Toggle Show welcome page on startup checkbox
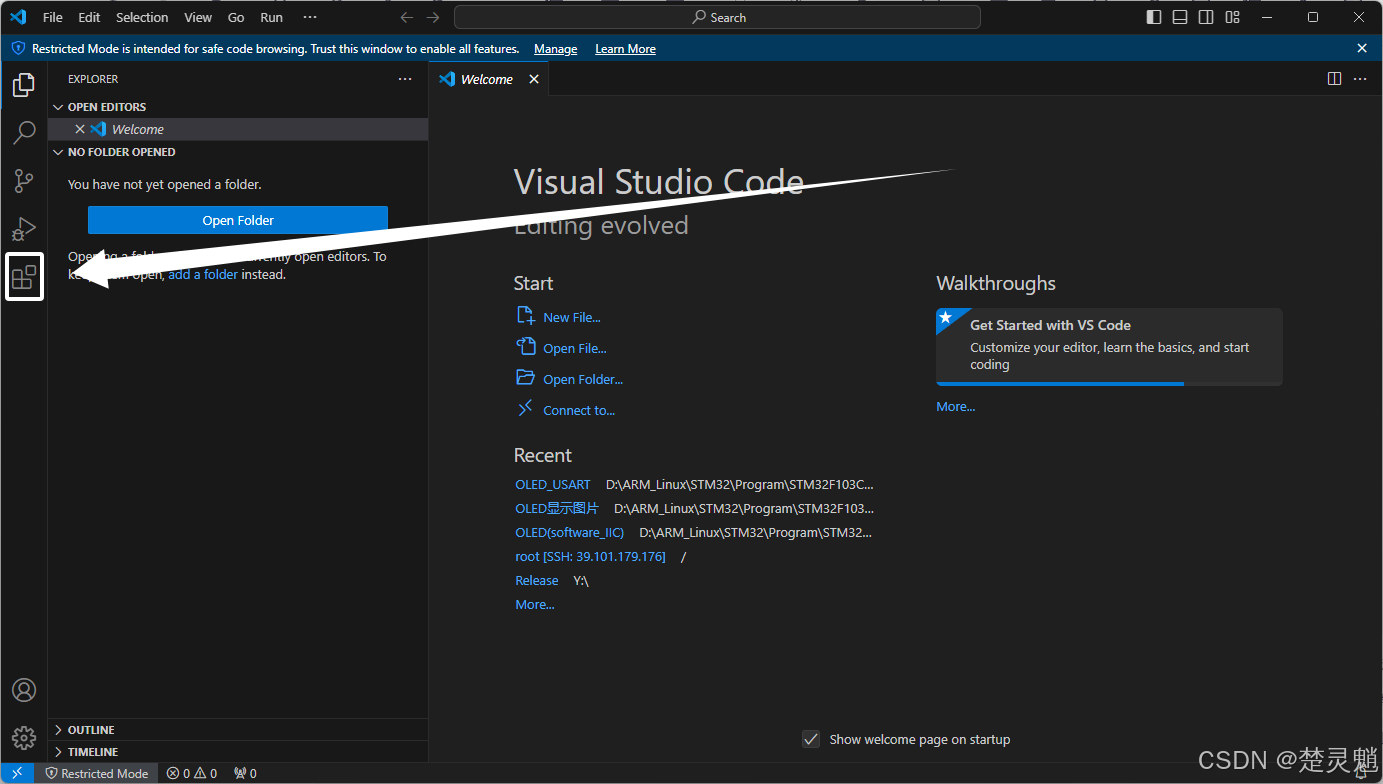This screenshot has height=784, width=1383. [811, 739]
